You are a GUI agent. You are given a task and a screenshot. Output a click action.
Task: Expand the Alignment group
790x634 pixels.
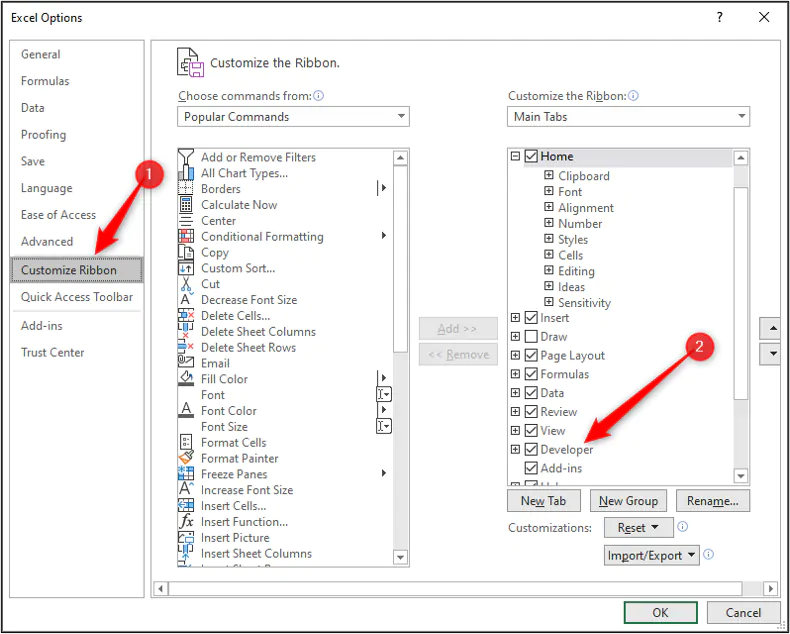pyautogui.click(x=549, y=207)
